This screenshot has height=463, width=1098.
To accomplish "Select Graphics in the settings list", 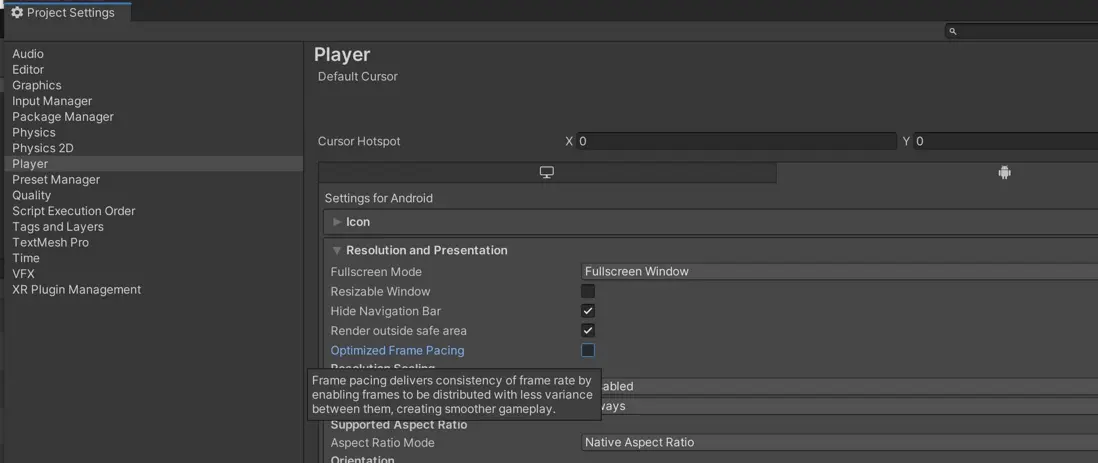I will coord(37,85).
